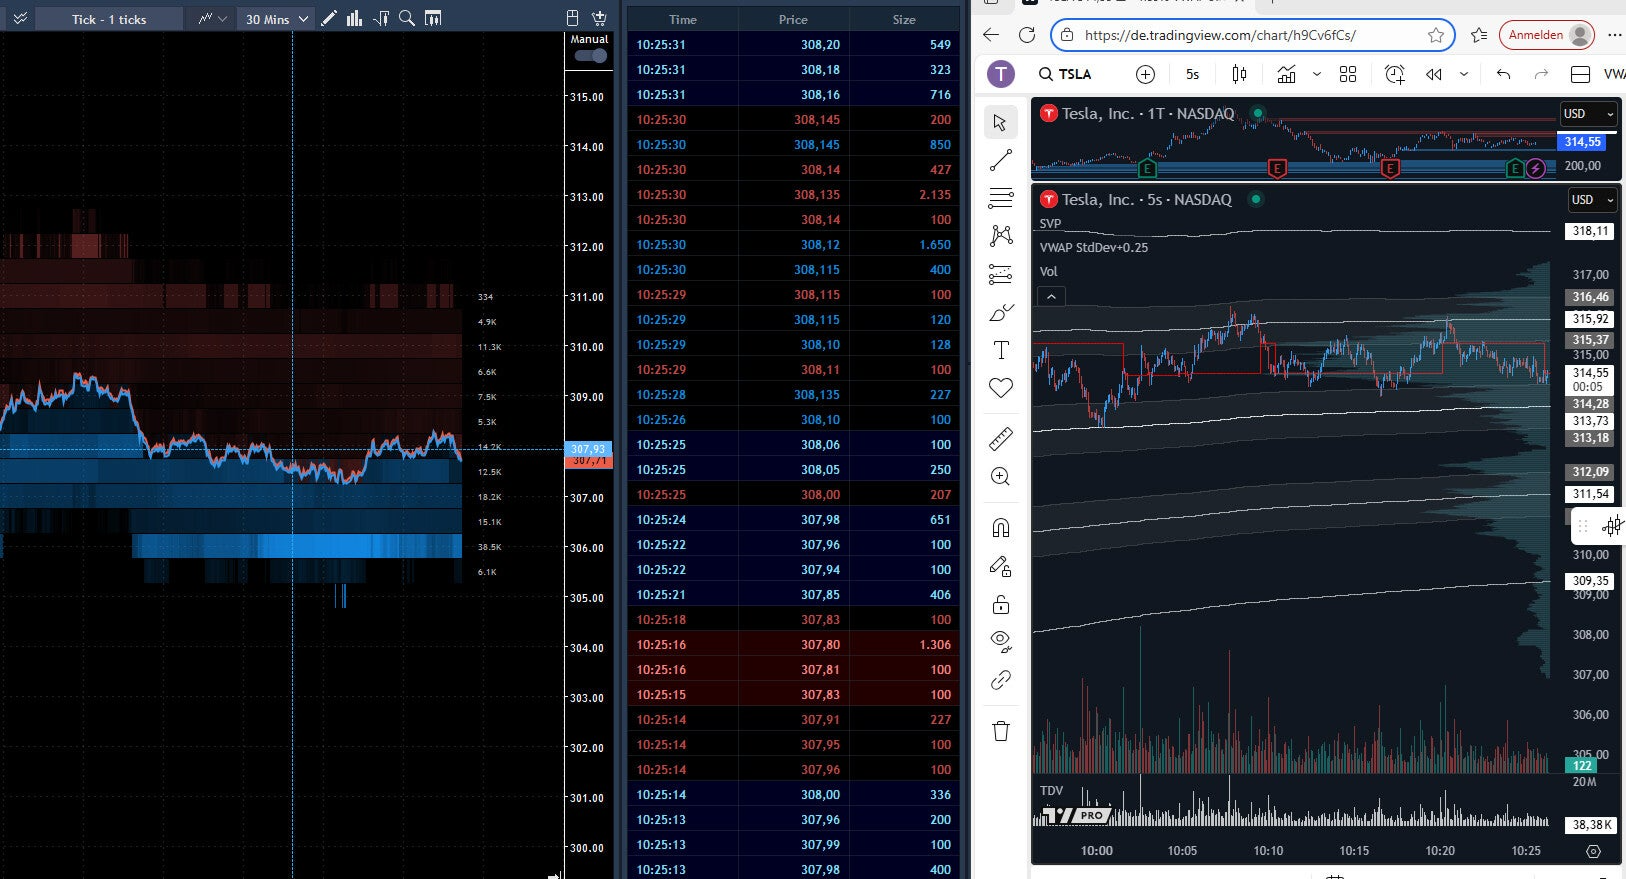Click the pencil drawing tool icon
Viewport: 1626px width, 879px height.
click(x=329, y=18)
